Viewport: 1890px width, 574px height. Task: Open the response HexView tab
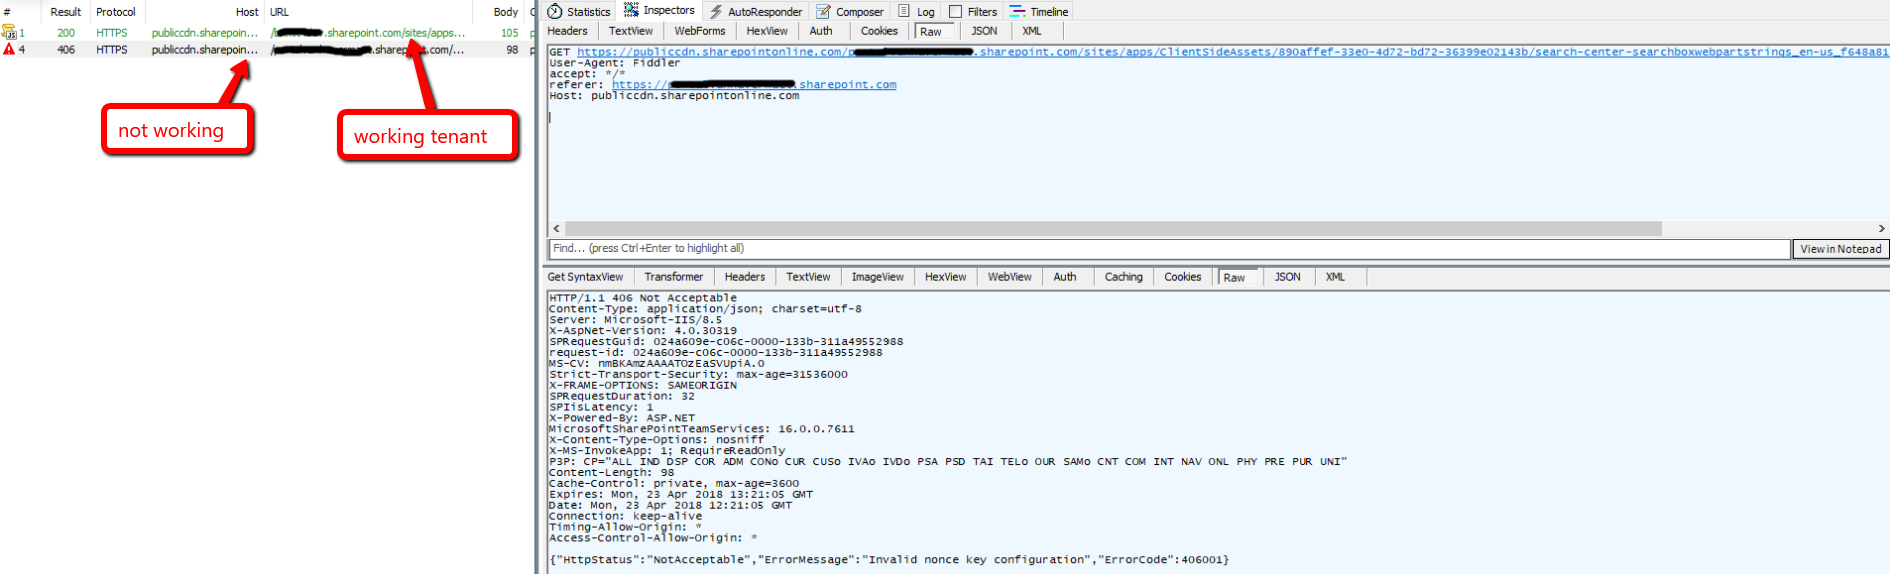point(945,277)
